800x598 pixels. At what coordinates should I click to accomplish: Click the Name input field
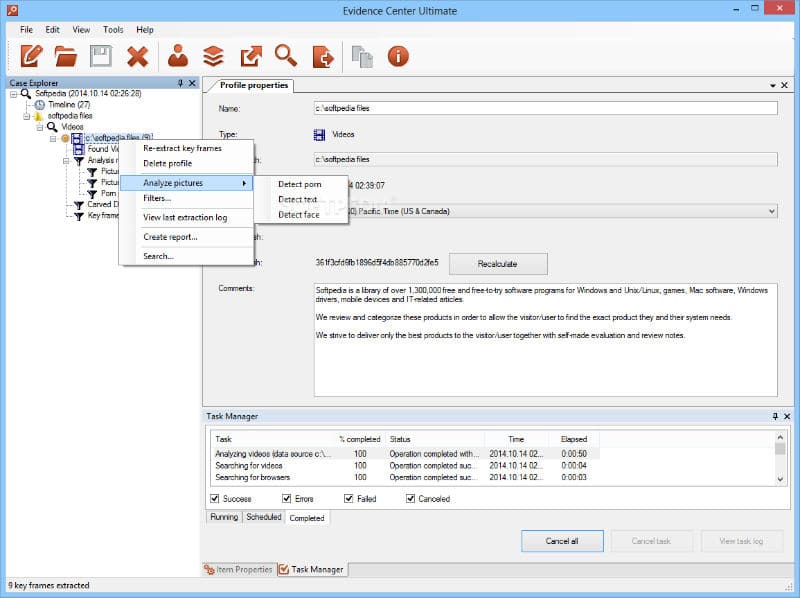546,108
